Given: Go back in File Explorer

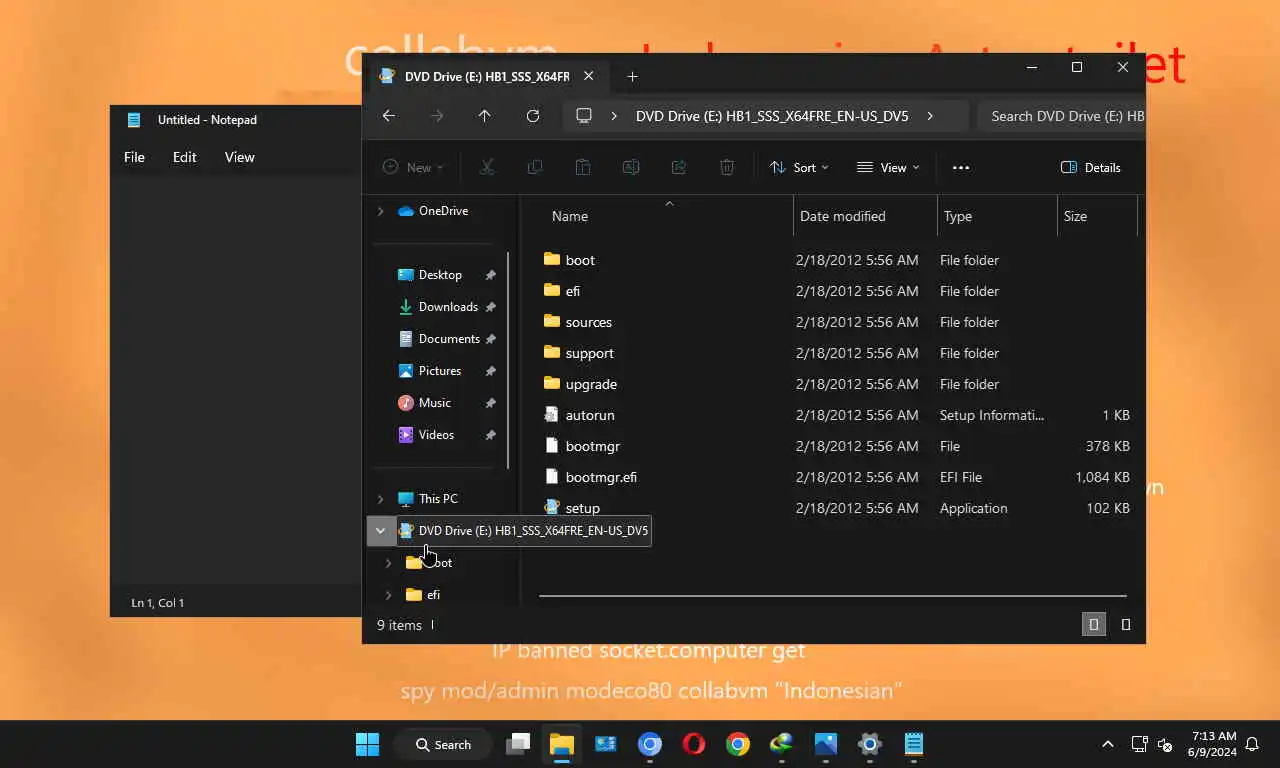Looking at the screenshot, I should (389, 116).
